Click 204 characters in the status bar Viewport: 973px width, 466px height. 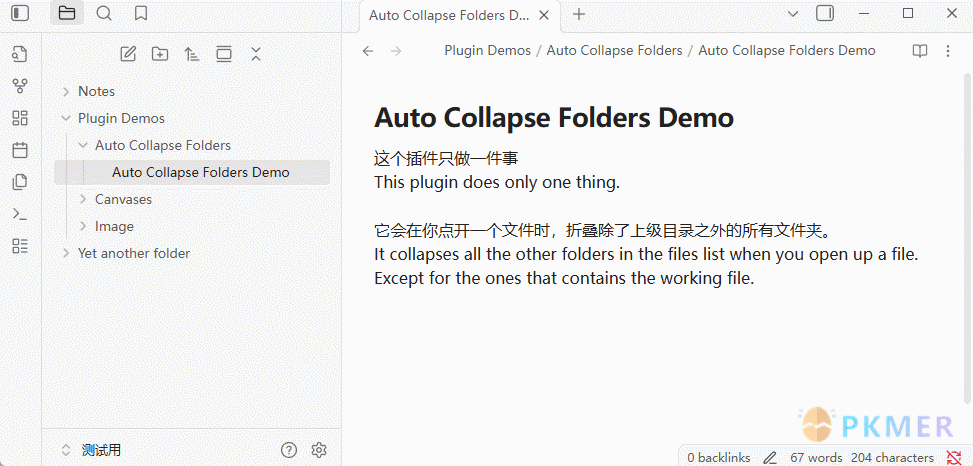[892, 458]
